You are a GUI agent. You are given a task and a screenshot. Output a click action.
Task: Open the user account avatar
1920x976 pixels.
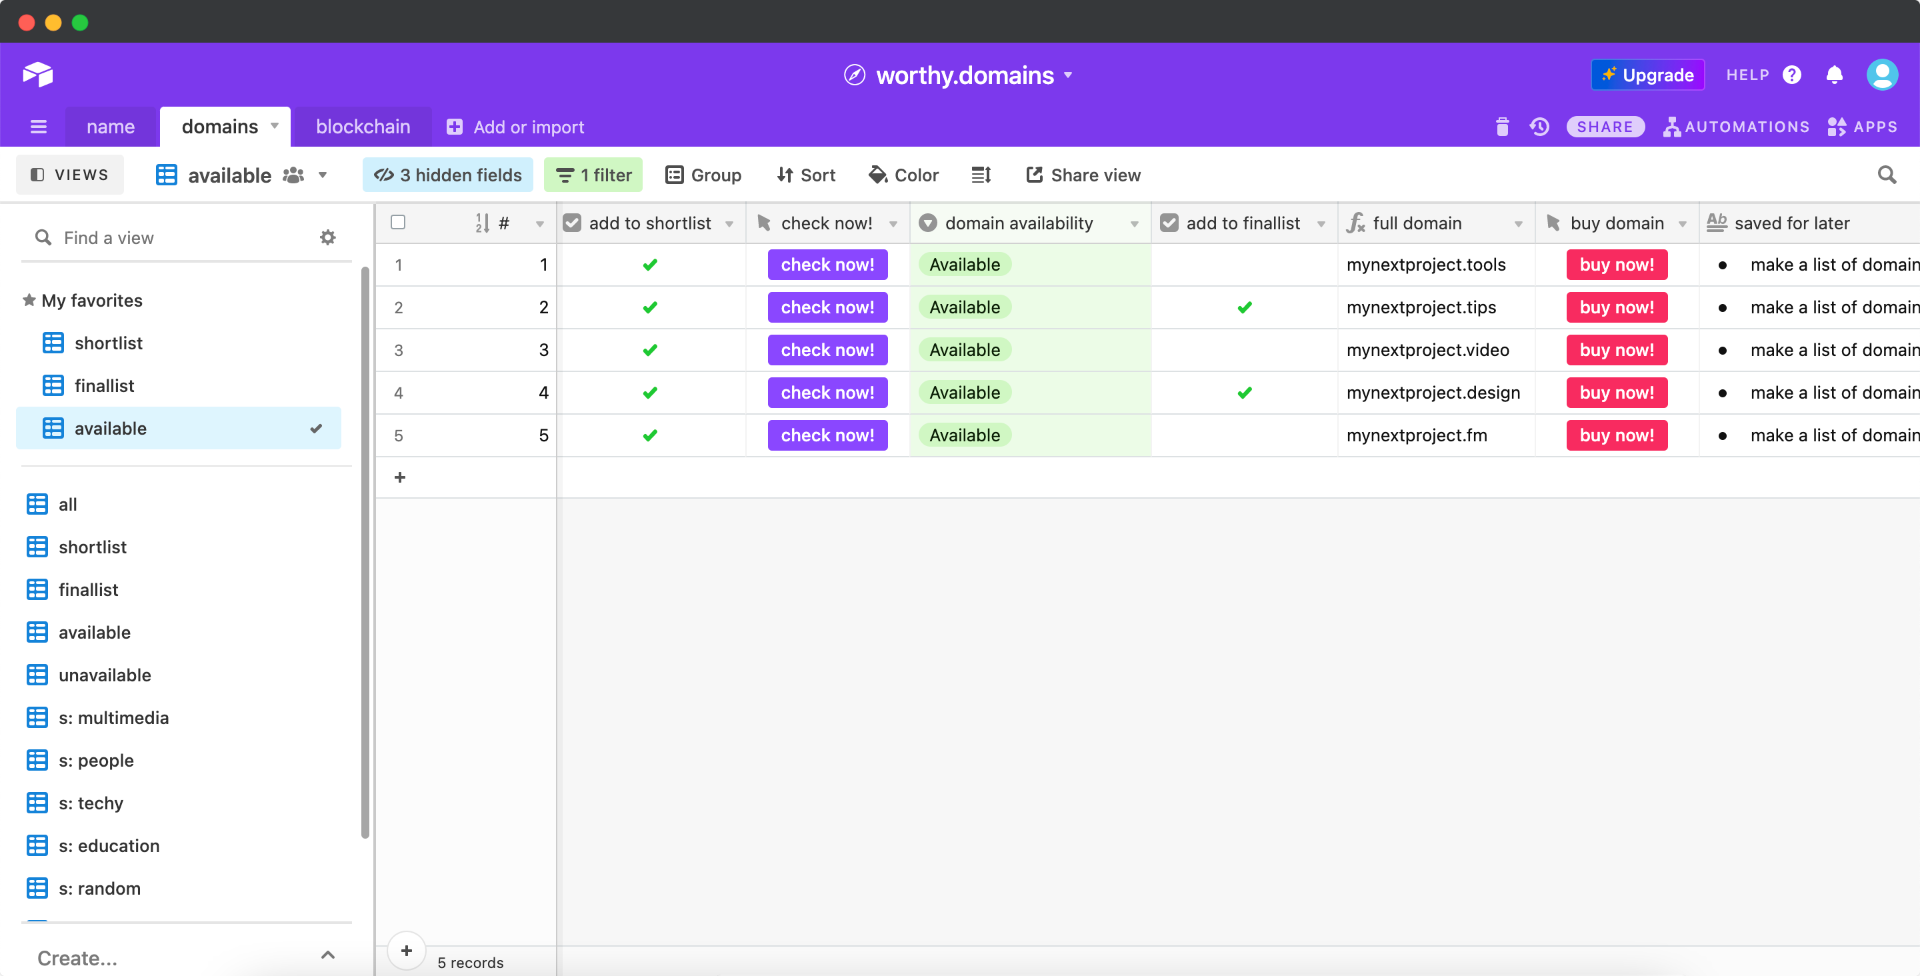point(1882,75)
